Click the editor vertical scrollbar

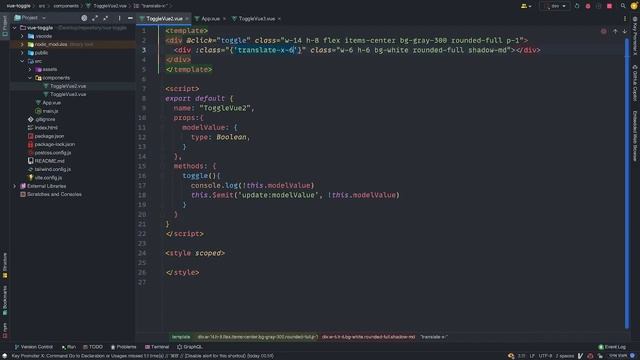(627, 184)
